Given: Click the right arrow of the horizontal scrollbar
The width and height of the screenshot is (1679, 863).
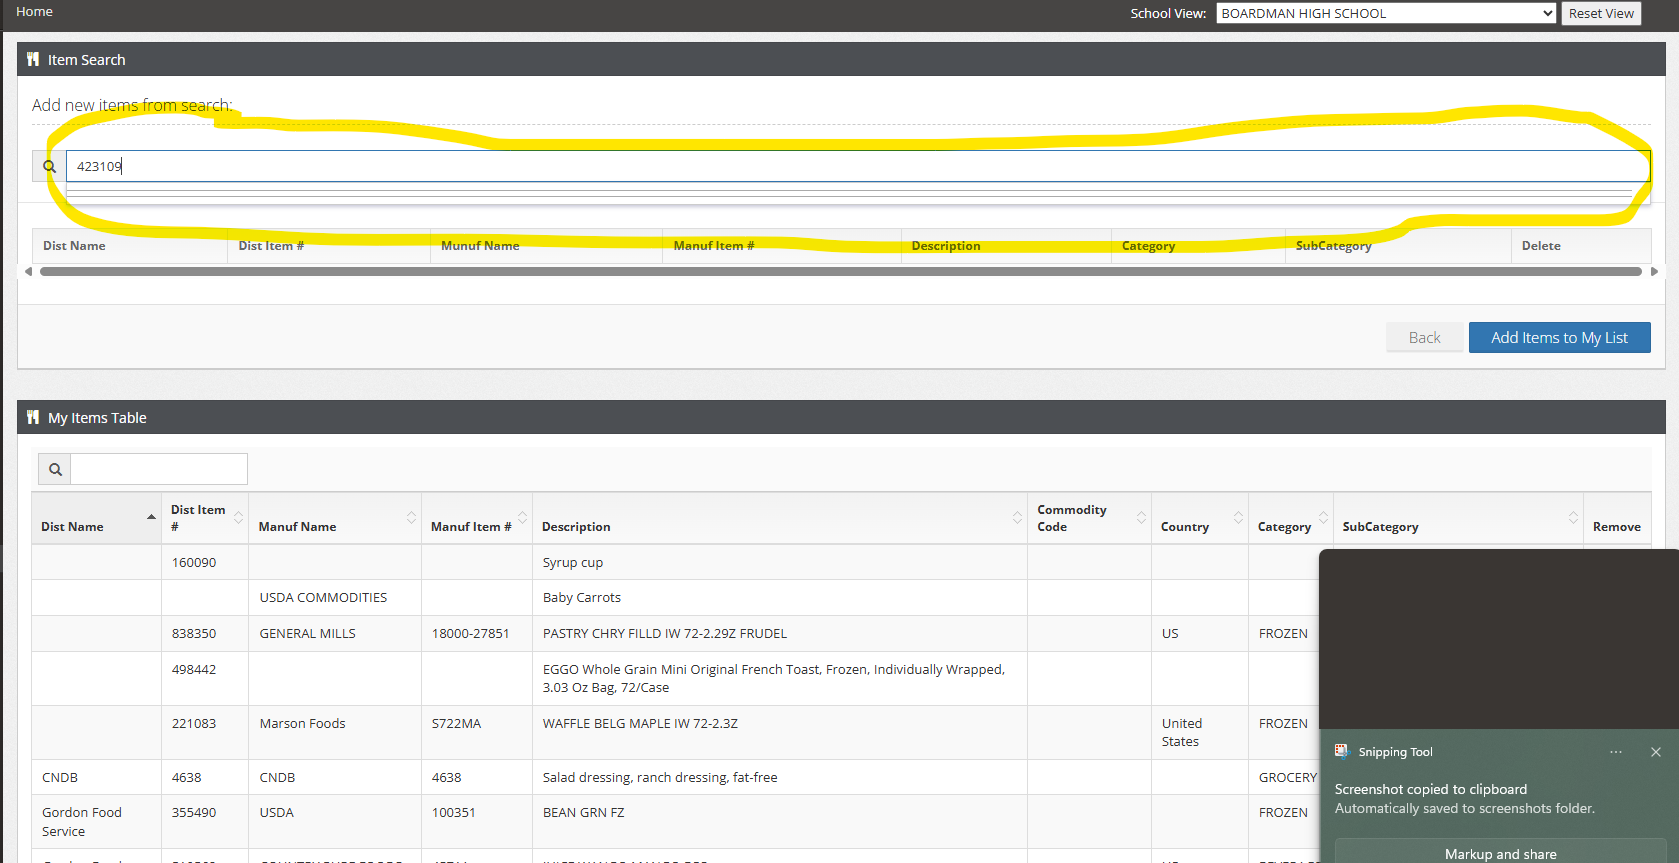Looking at the screenshot, I should click(1654, 271).
